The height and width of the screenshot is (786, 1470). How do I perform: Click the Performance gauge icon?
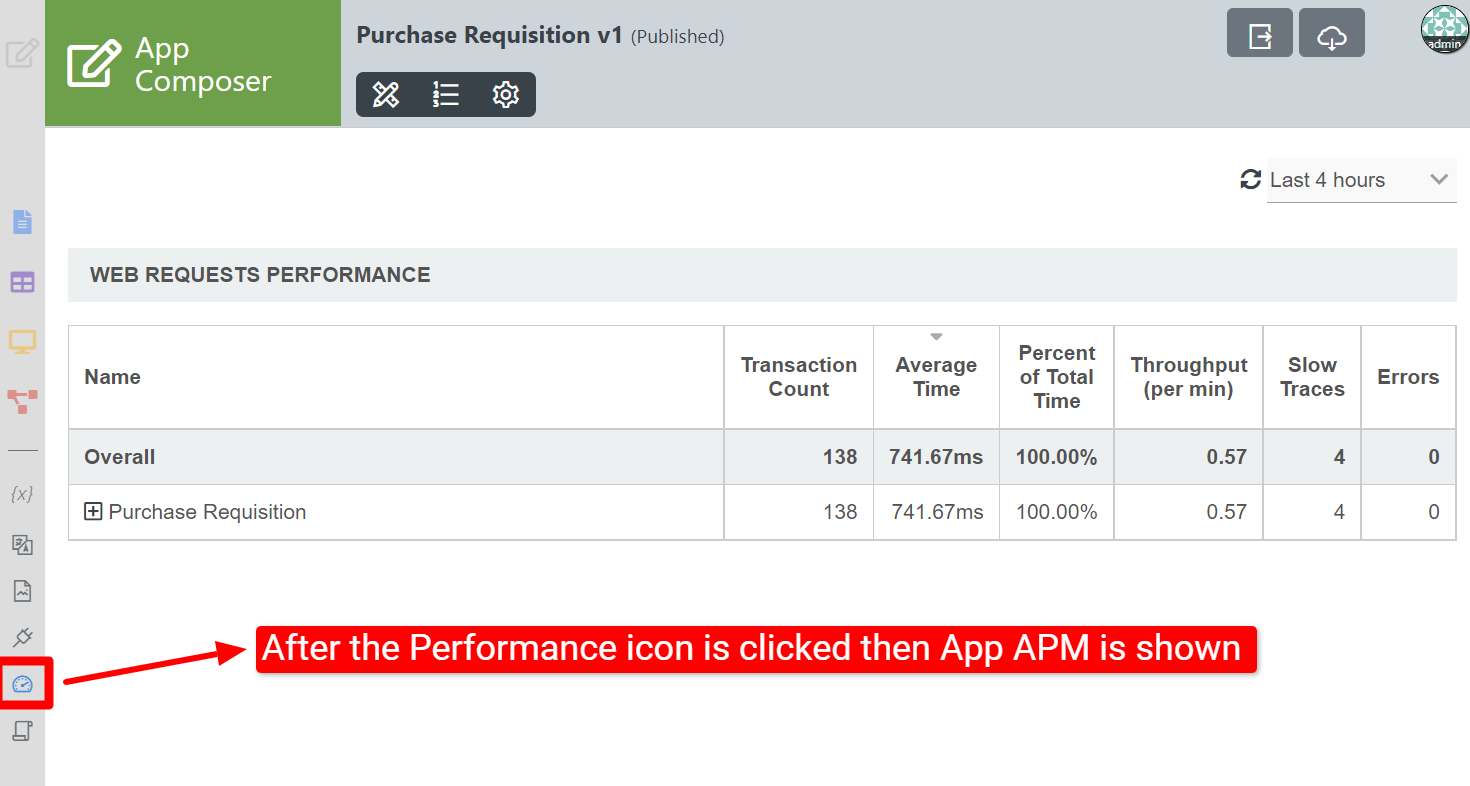(22, 684)
